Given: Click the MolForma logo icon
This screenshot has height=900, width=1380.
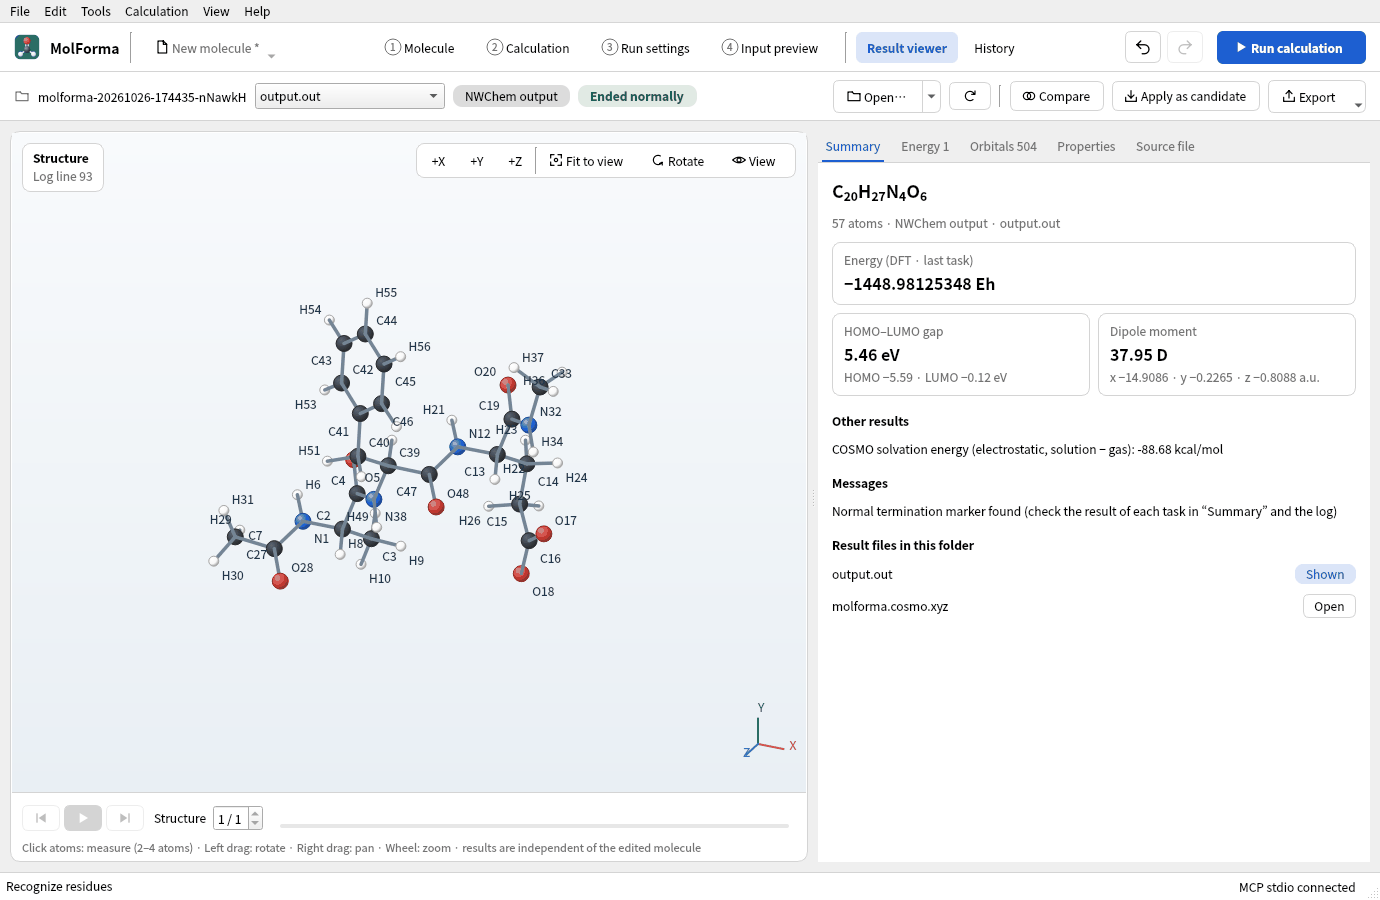Looking at the screenshot, I should click(27, 47).
